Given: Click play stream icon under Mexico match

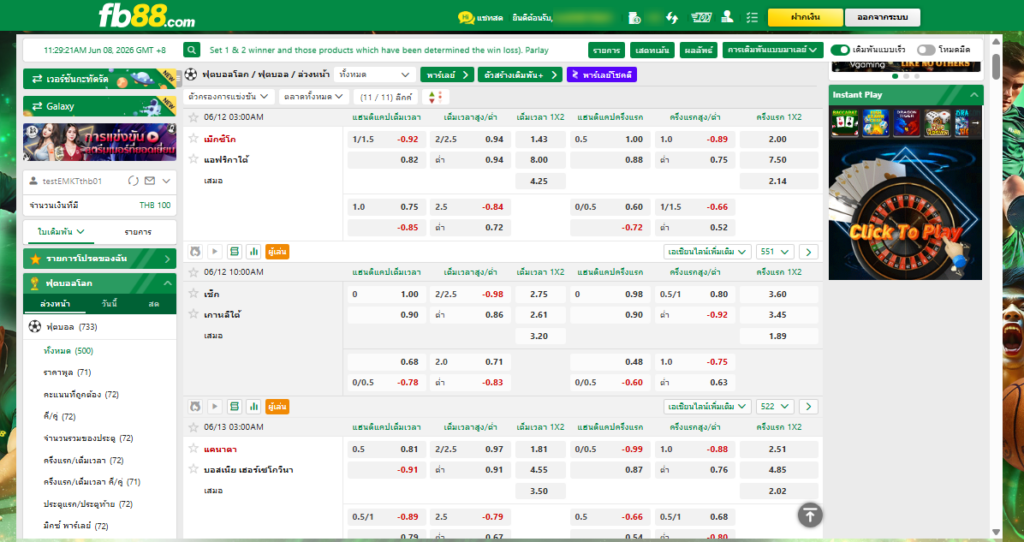Looking at the screenshot, I should [x=214, y=251].
